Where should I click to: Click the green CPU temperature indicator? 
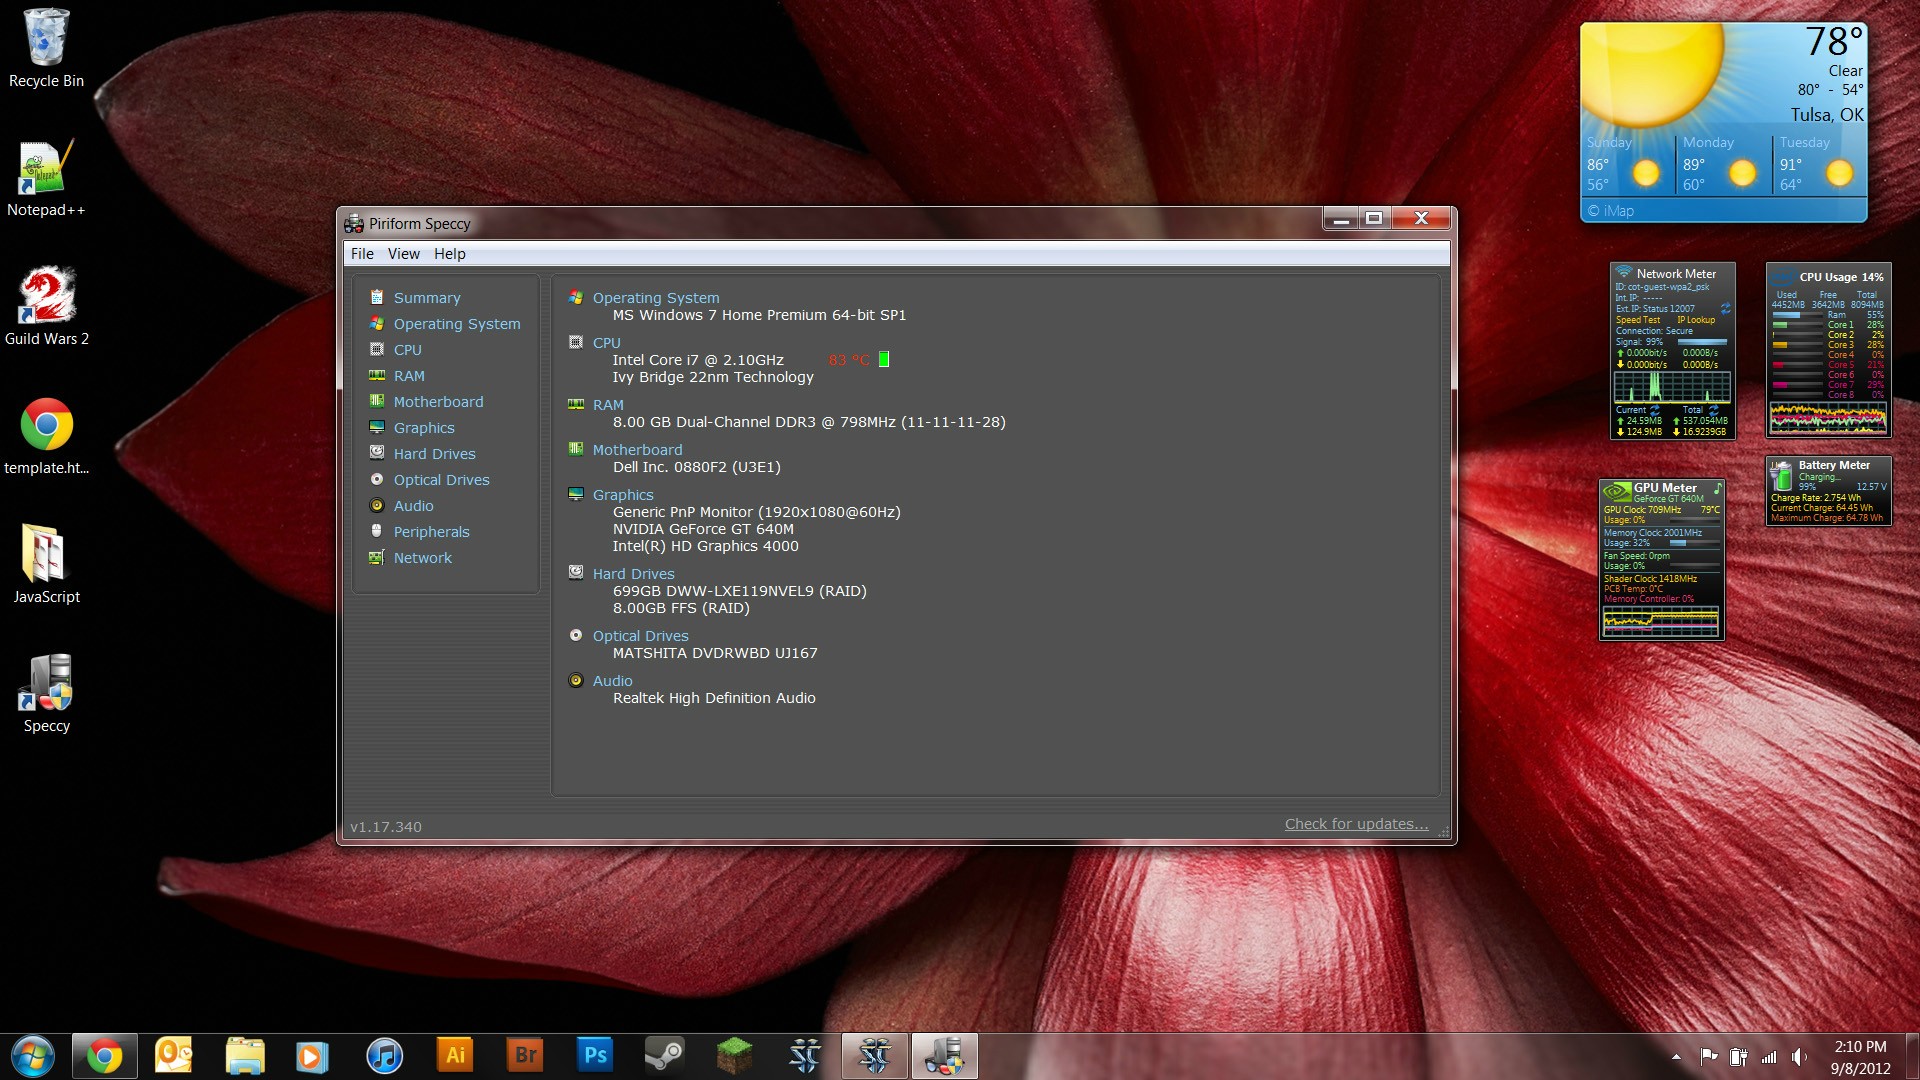[884, 360]
